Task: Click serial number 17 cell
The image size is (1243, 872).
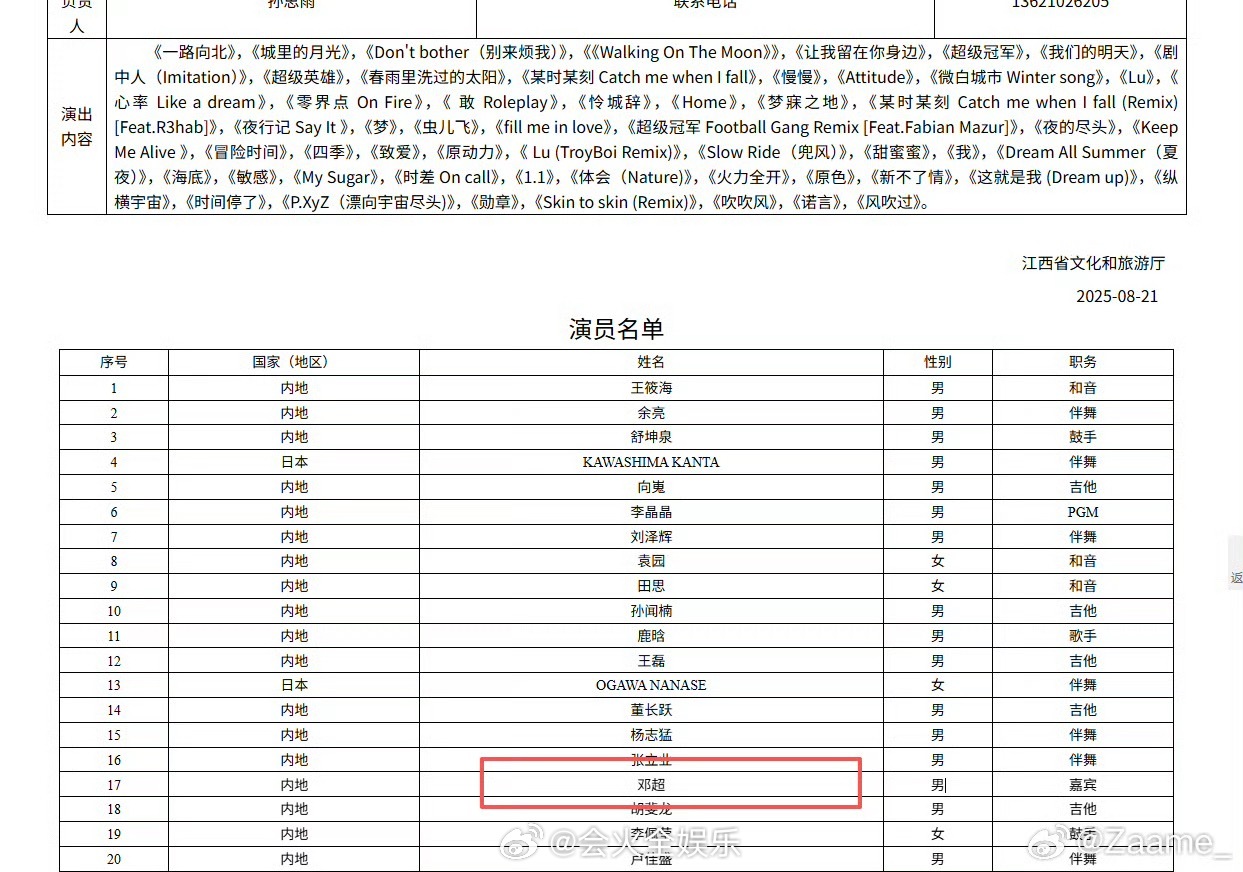Action: 114,785
